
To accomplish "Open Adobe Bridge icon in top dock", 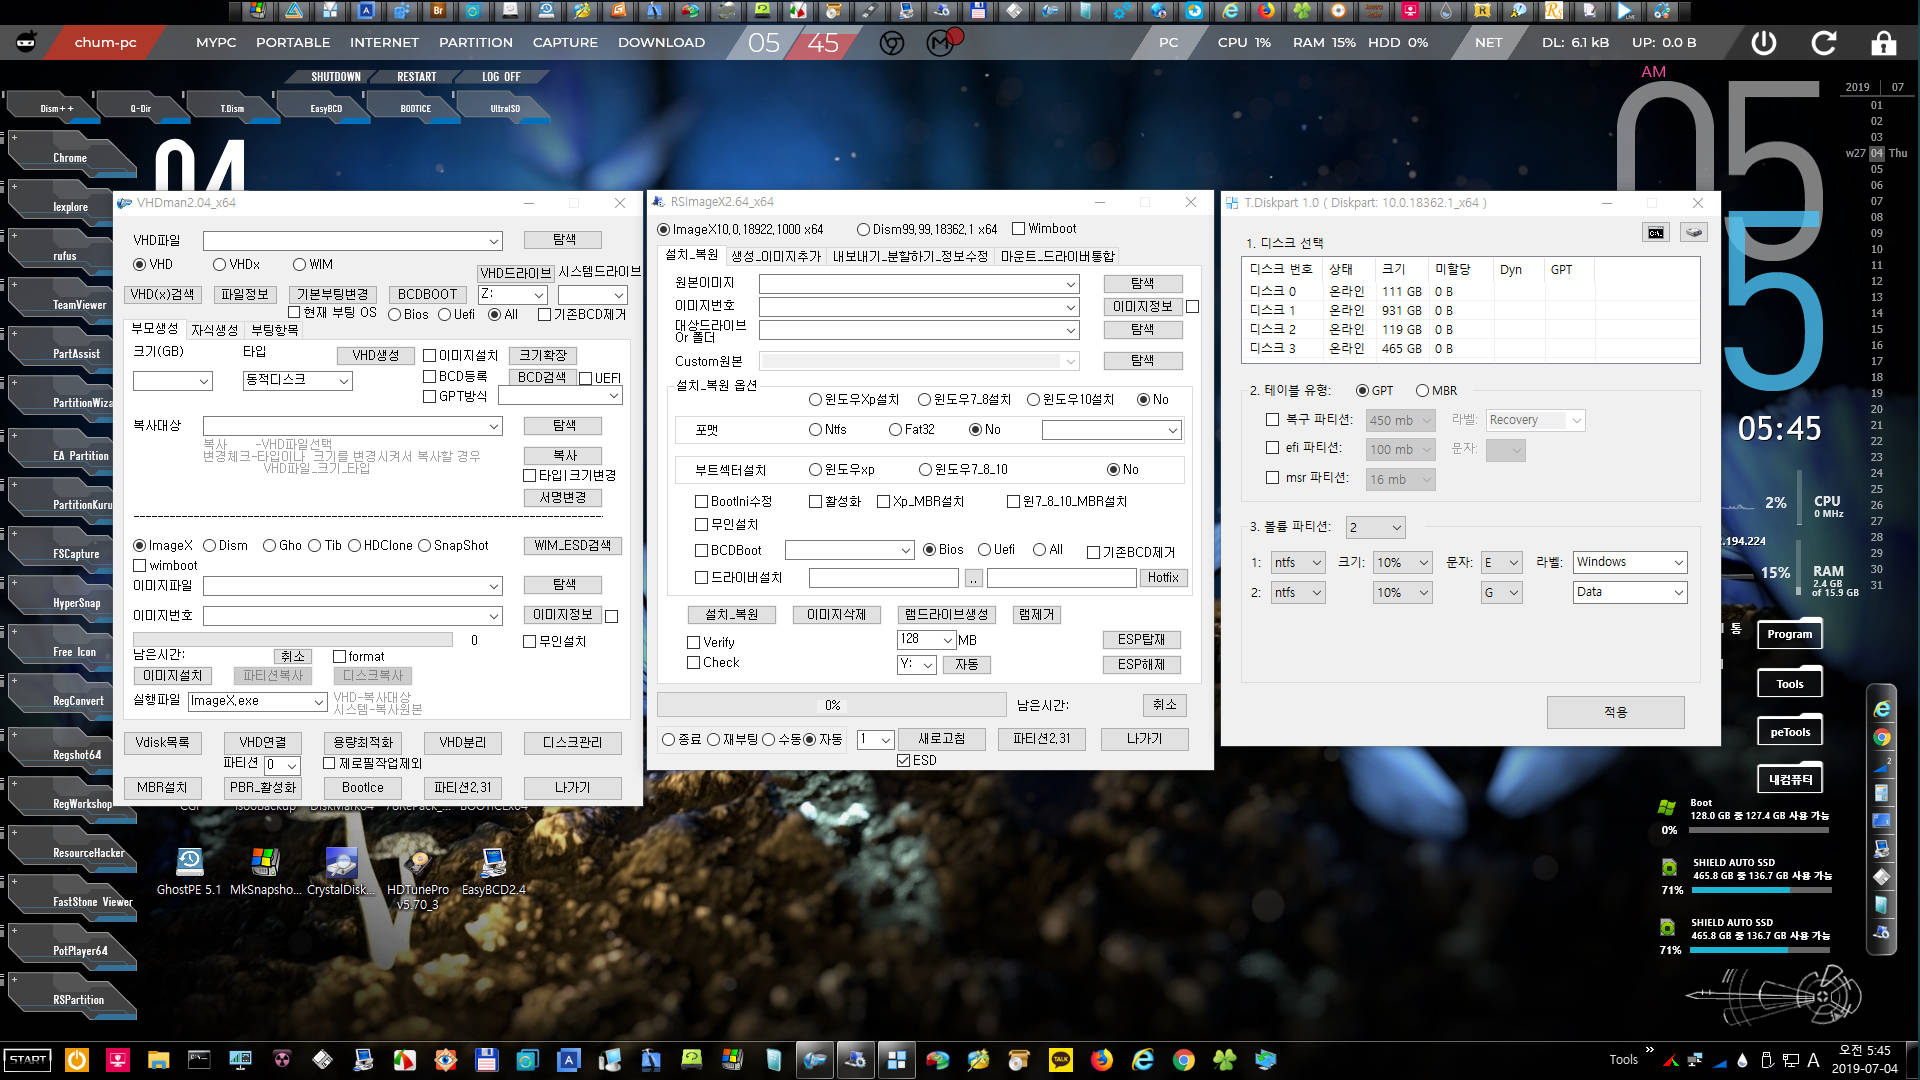I will [x=438, y=11].
